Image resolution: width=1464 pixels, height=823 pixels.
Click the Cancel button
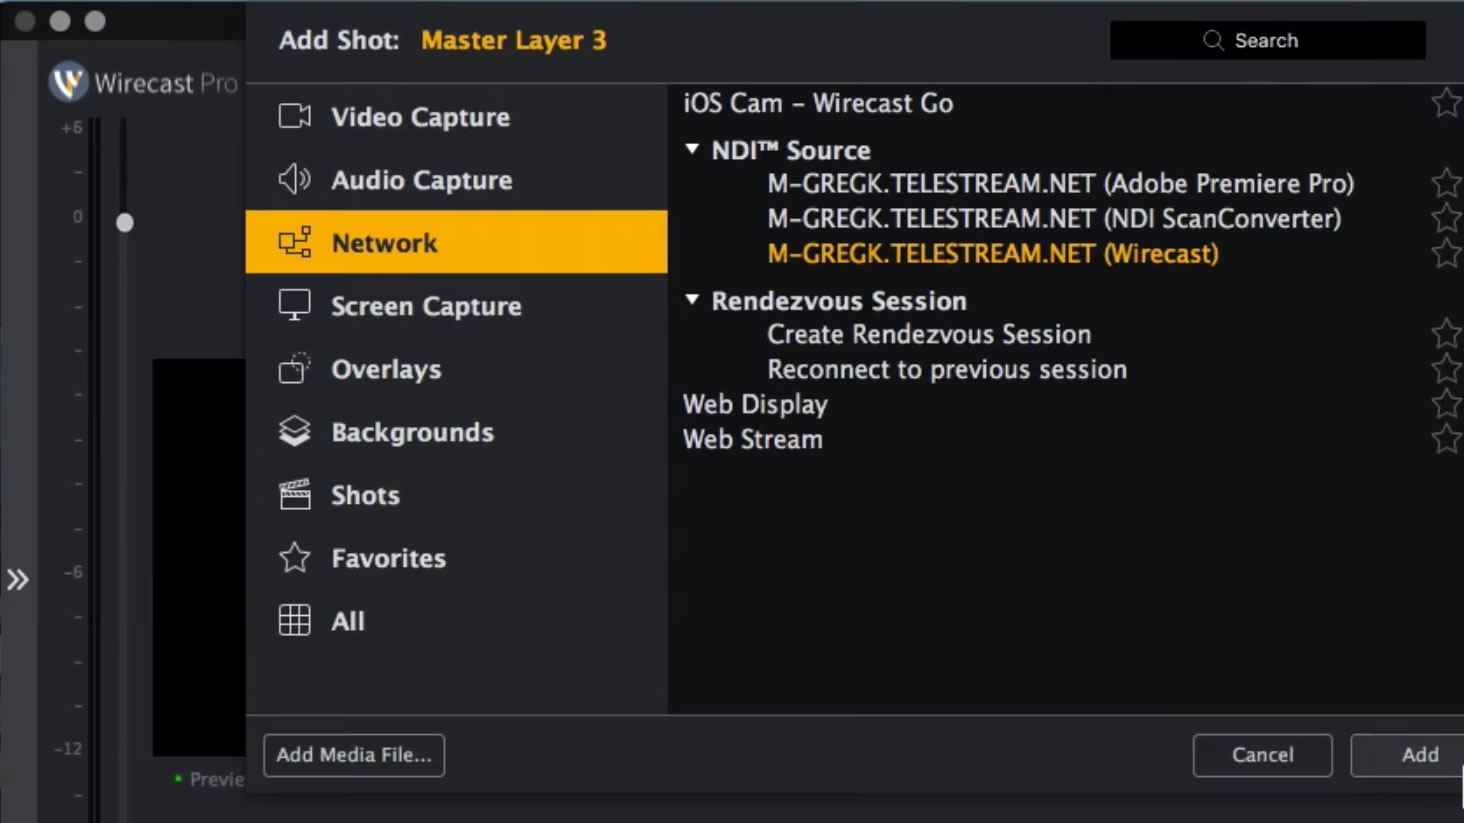tap(1262, 755)
